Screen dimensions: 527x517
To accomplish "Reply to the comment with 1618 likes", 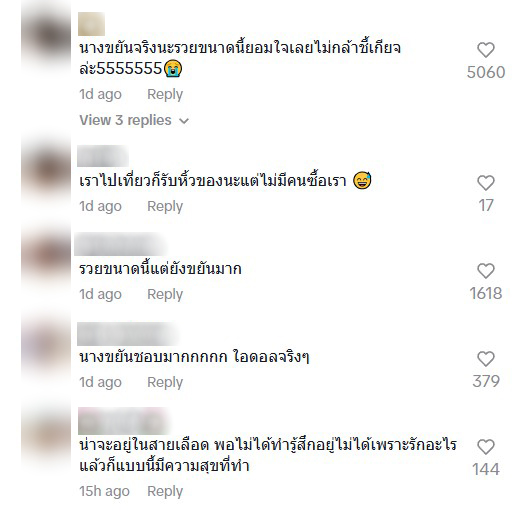I will coord(165,294).
